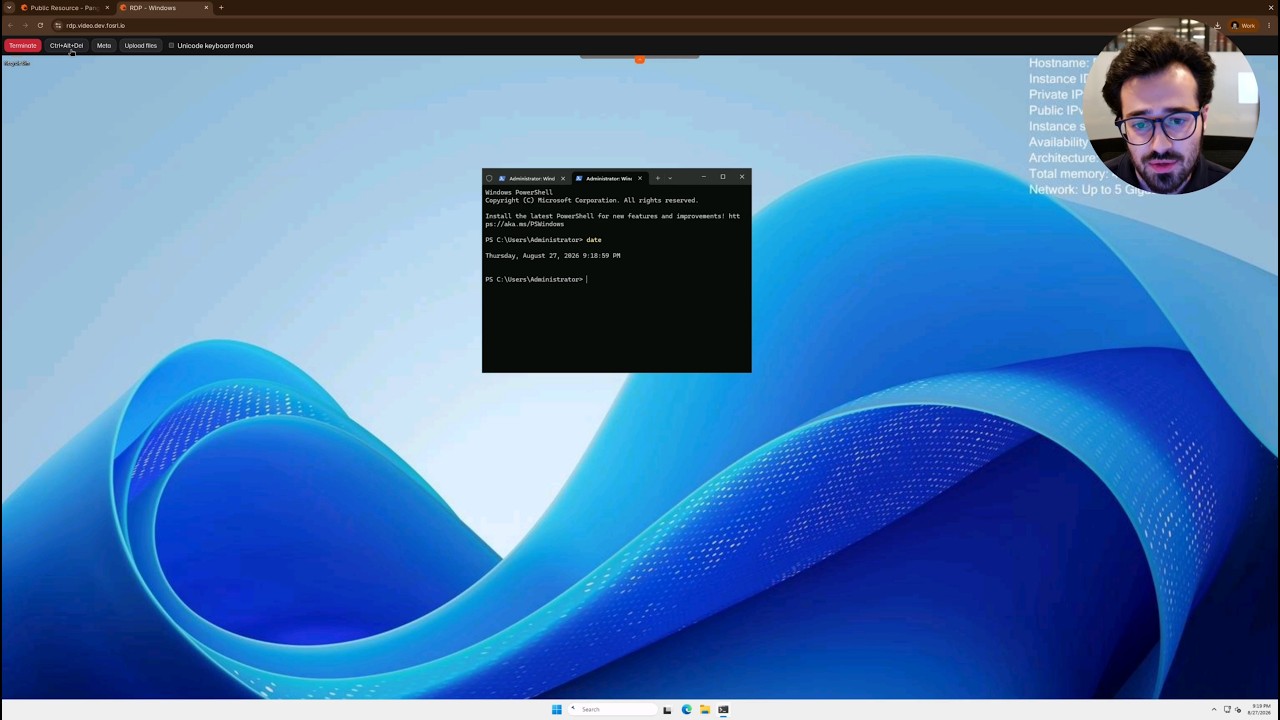View site information icon in address bar
Viewport: 1280px width, 720px height.
(58, 25)
